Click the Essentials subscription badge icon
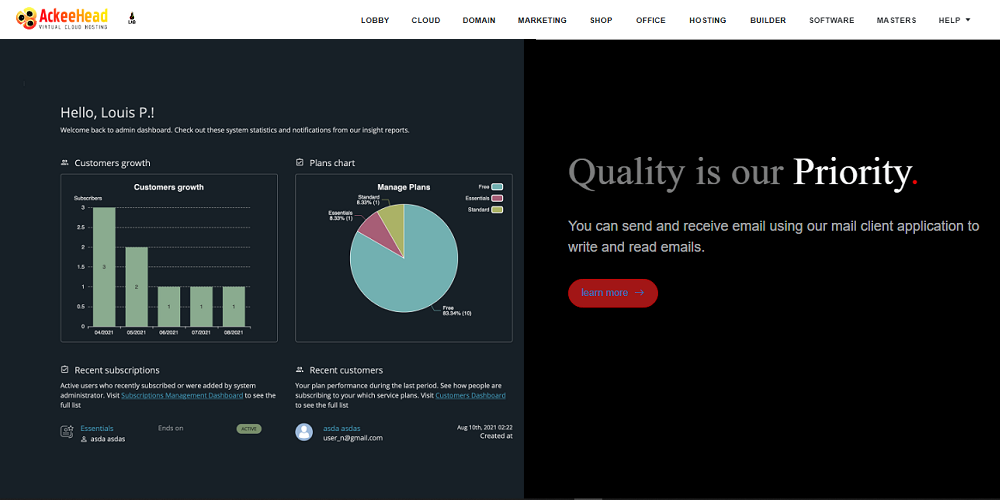Screen dimensions: 1000x500 pyautogui.click(x=67, y=432)
